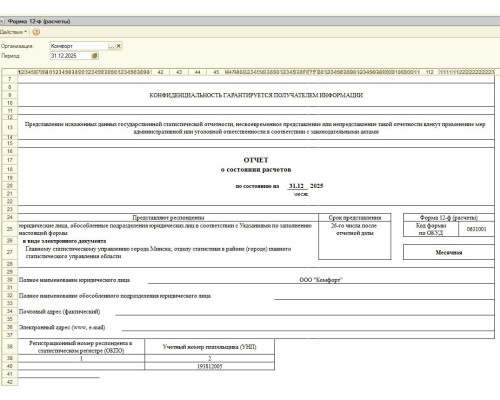Click text about Главному статистическому управлению Минска
The height and width of the screenshot is (400, 500).
point(158,252)
